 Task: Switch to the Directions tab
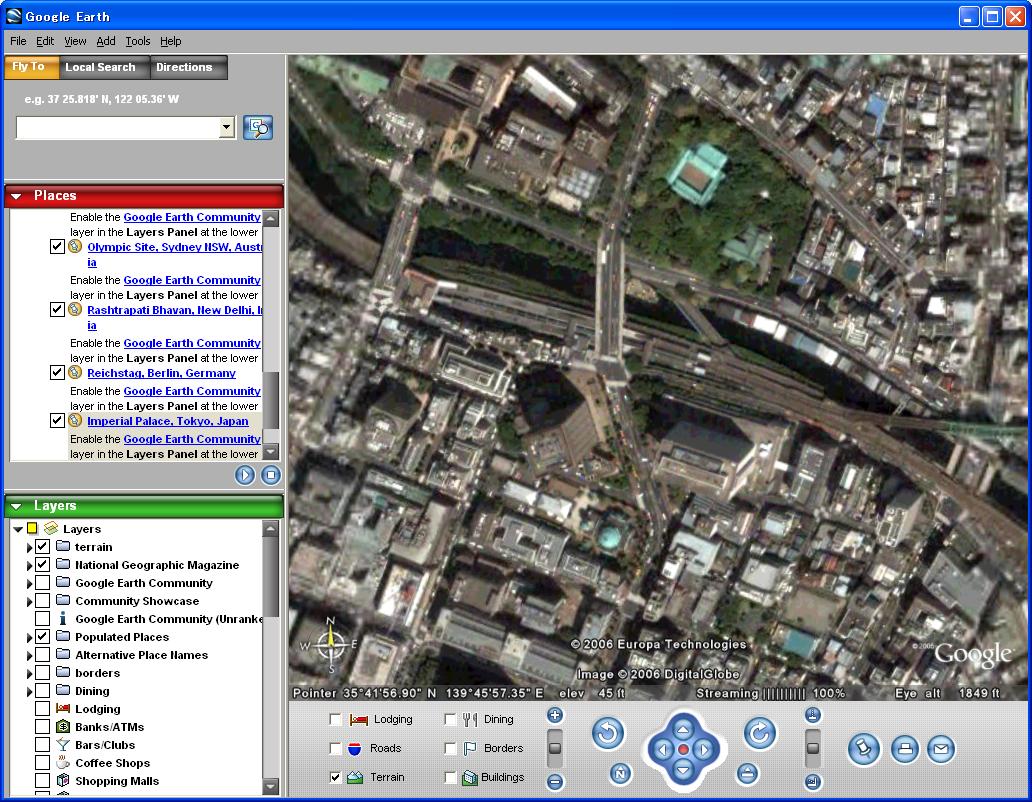(x=184, y=67)
